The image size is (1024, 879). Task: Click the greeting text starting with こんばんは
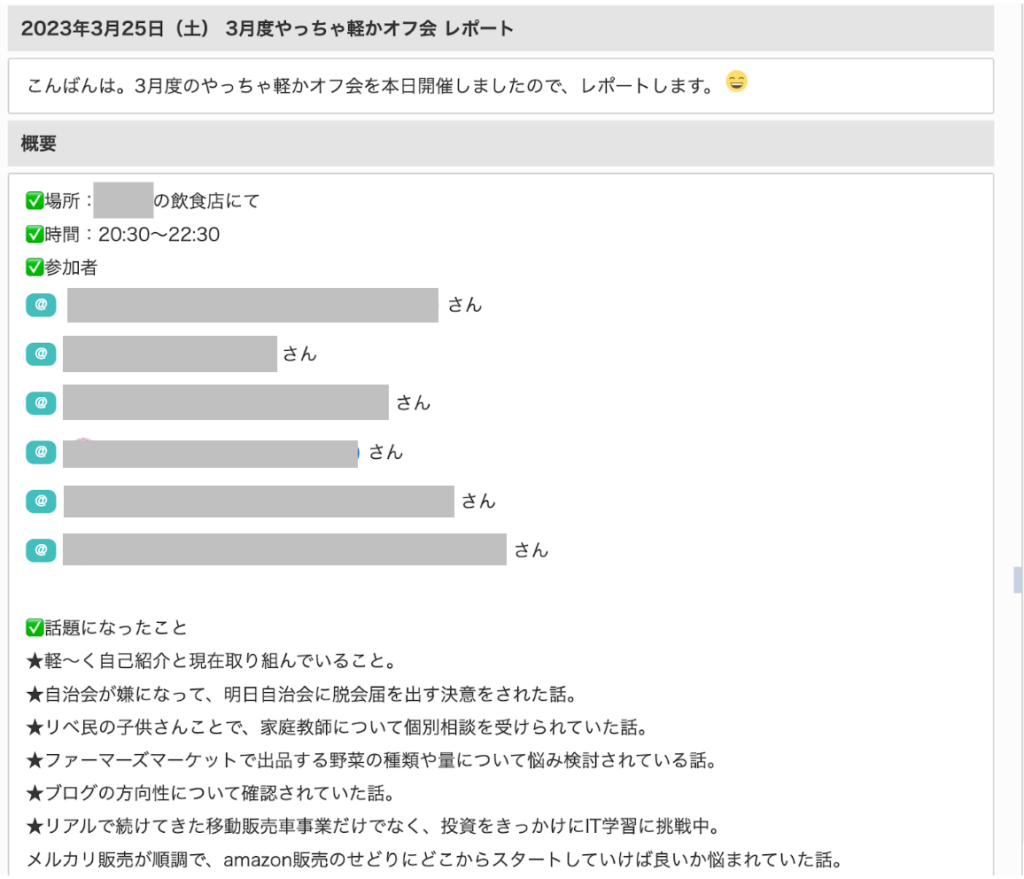[370, 85]
